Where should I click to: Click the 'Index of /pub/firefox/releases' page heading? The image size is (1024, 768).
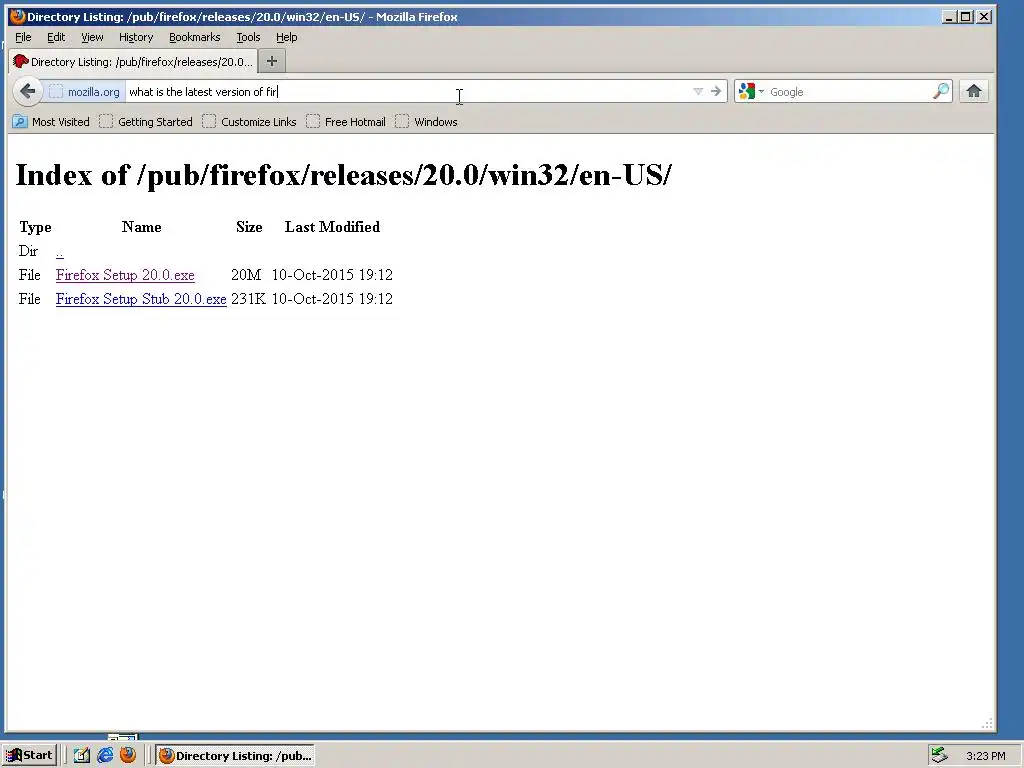click(343, 174)
